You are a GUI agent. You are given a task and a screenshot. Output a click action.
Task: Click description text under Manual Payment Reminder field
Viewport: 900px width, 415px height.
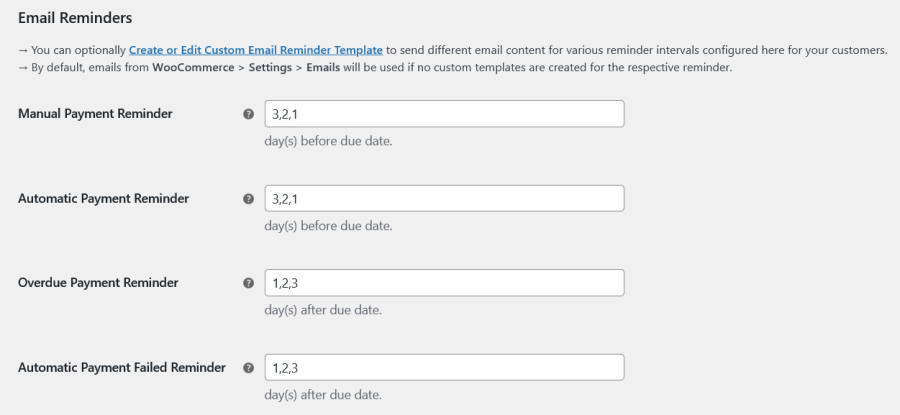pos(328,141)
